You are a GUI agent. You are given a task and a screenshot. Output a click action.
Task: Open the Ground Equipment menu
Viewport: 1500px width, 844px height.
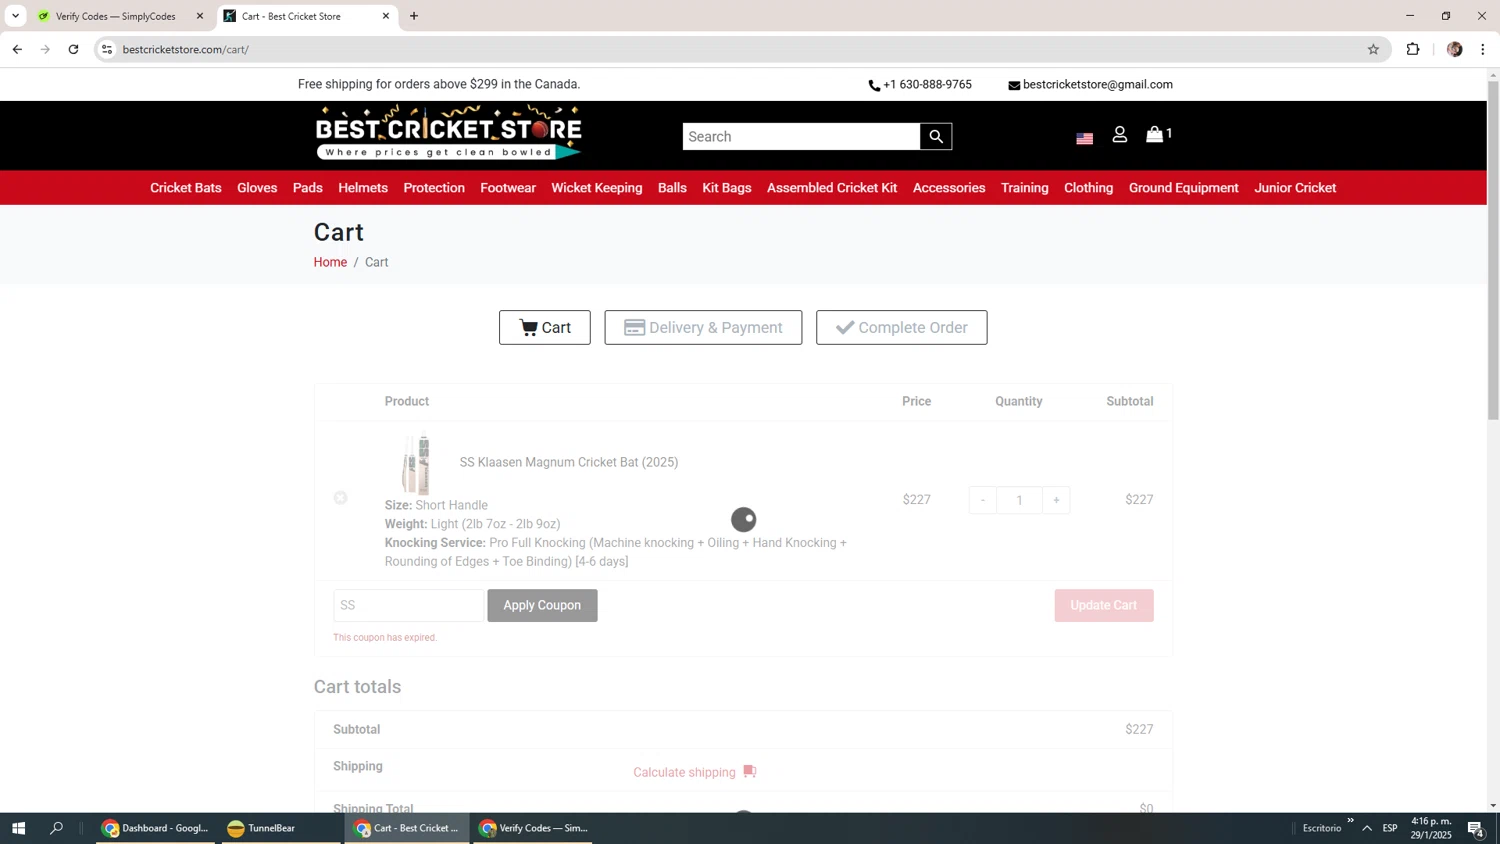[1183, 188]
